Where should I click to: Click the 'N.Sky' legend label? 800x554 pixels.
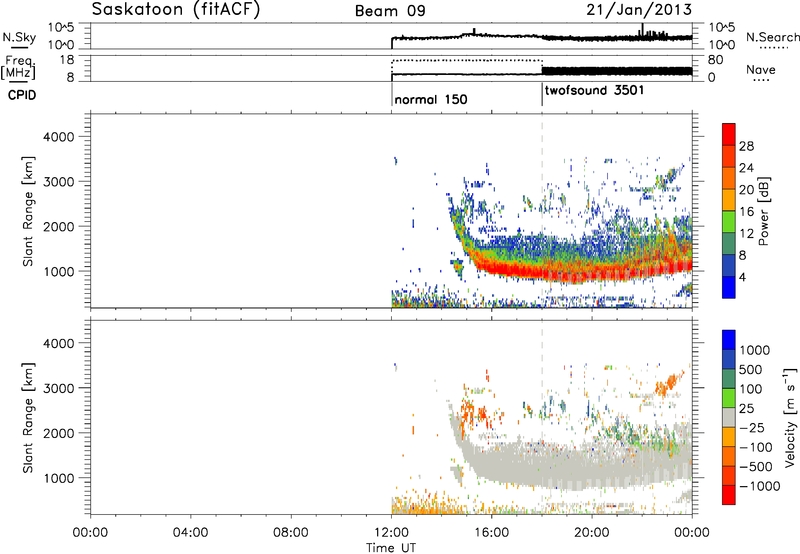19,37
